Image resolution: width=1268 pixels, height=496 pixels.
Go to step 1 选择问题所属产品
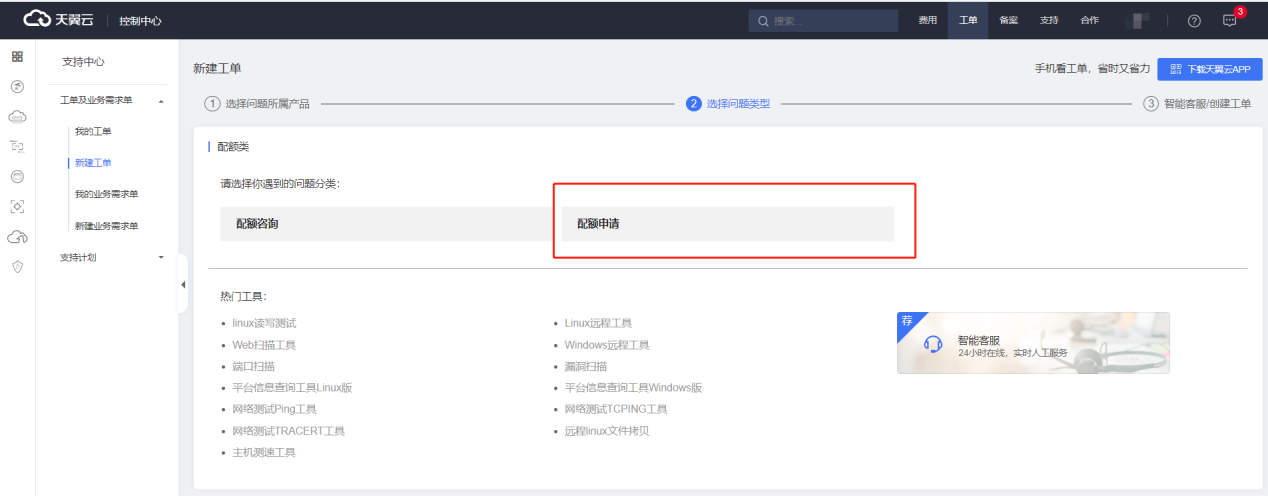257,104
